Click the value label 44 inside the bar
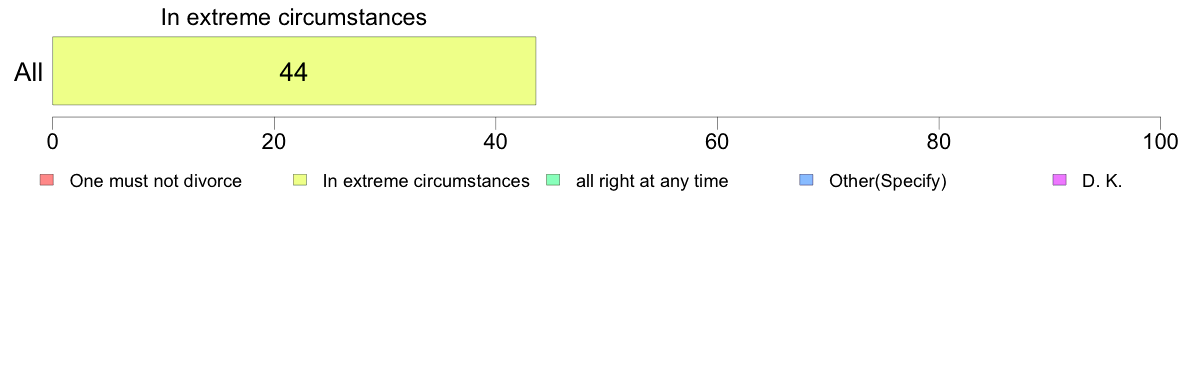Screen dimensions: 1188x368 tap(294, 72)
